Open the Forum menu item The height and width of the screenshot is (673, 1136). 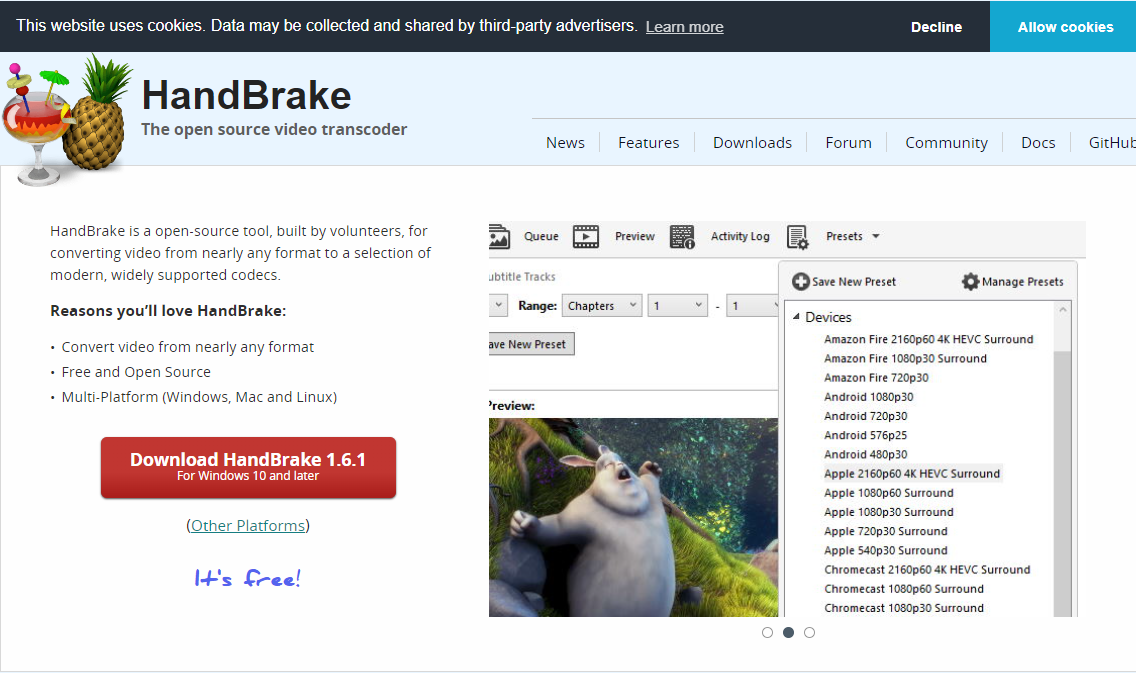848,143
